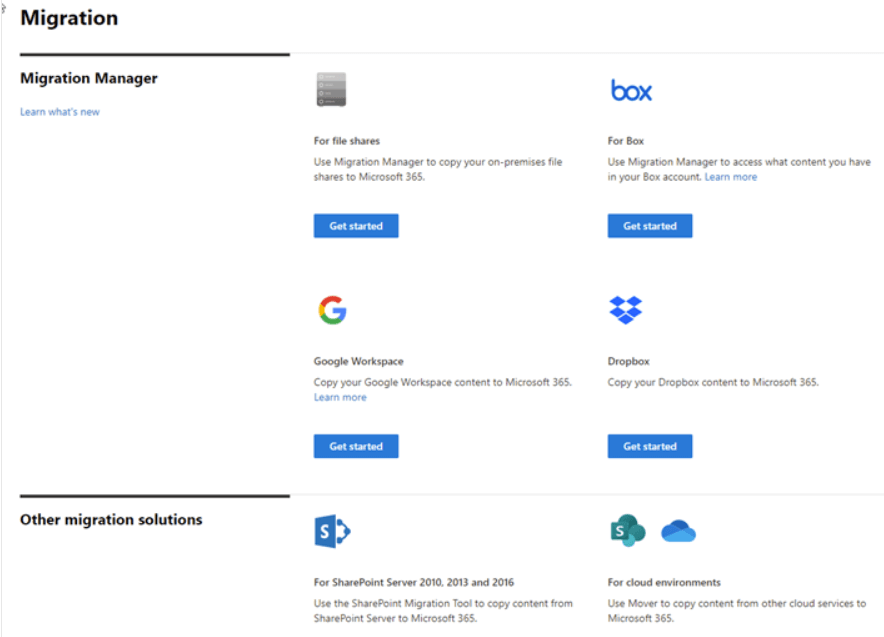Open Learn more link for Box
The width and height of the screenshot is (884, 637).
pos(731,177)
